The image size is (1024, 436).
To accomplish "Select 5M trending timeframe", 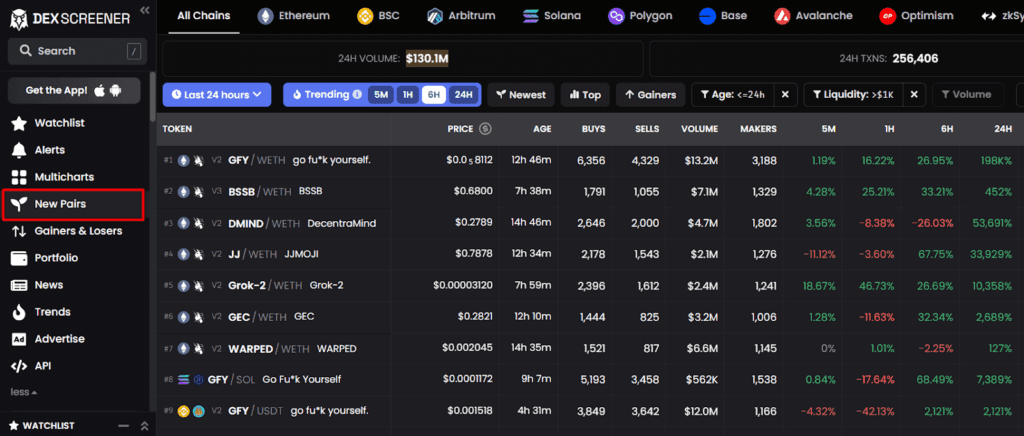I will tap(381, 95).
